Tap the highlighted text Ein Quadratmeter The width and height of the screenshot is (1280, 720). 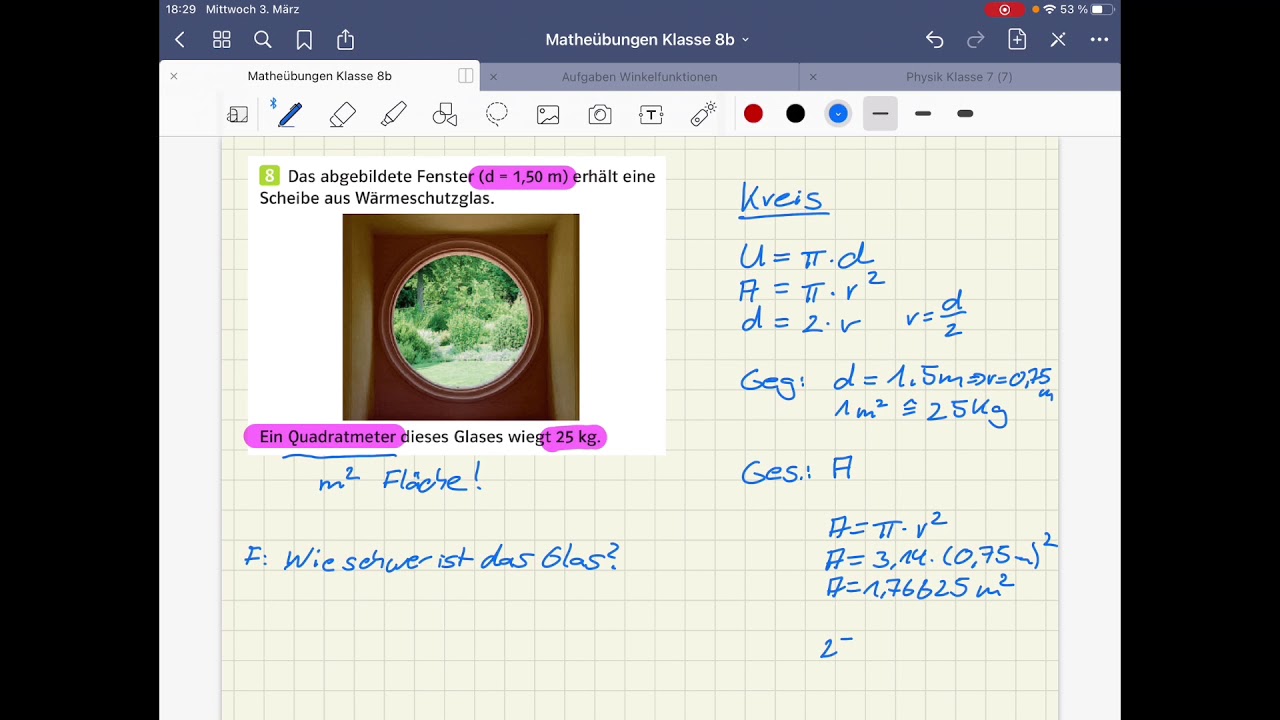(x=327, y=437)
